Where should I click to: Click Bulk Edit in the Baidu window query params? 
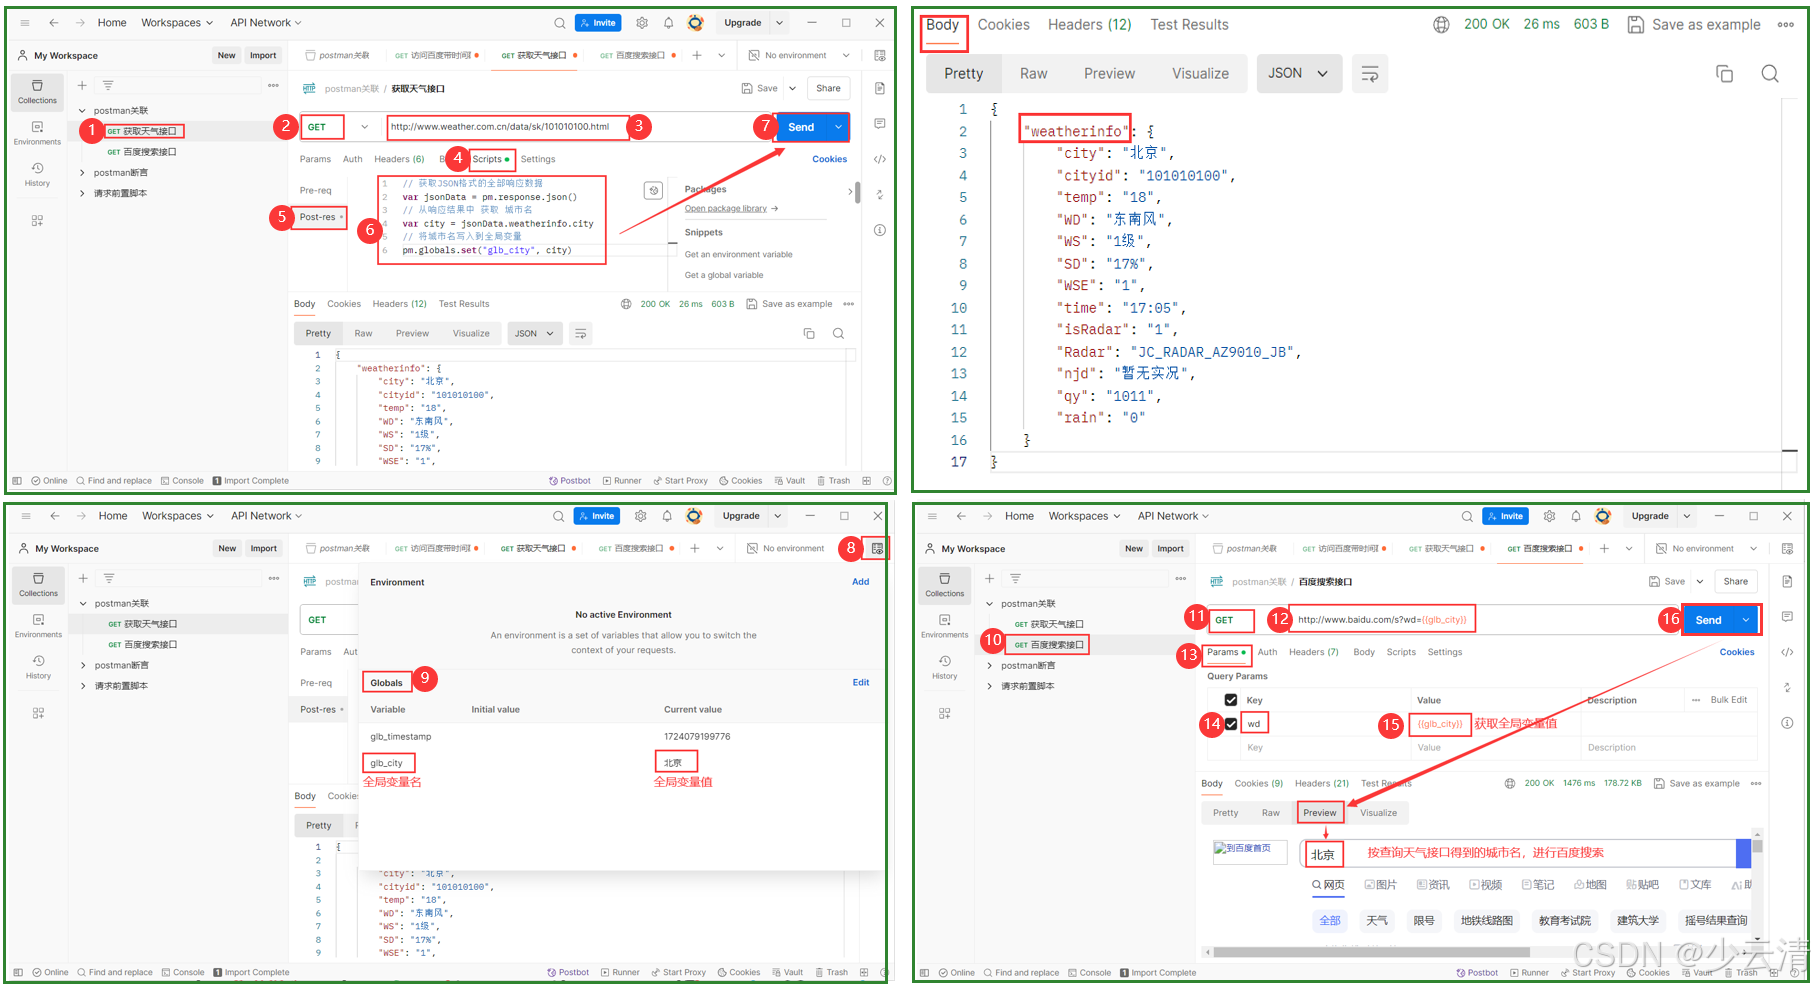pyautogui.click(x=1728, y=700)
